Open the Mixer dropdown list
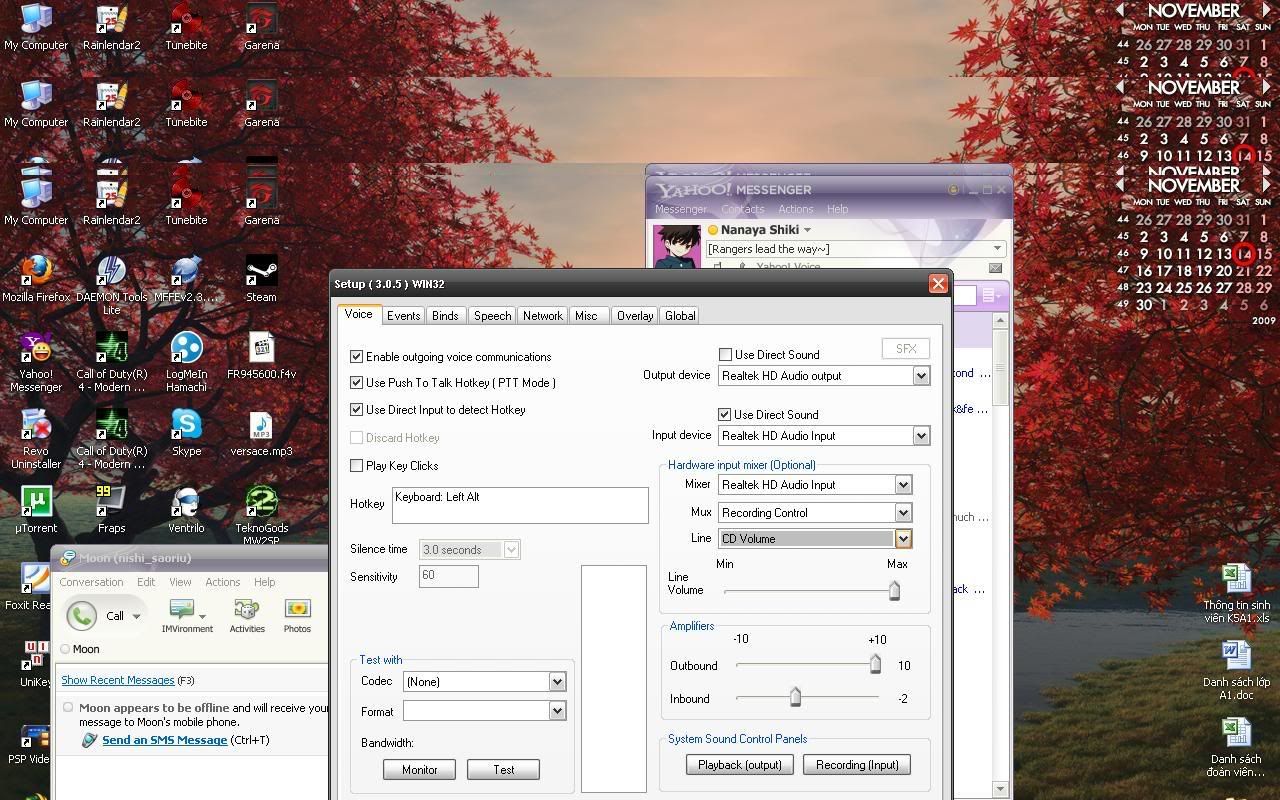1280x800 pixels. (903, 484)
